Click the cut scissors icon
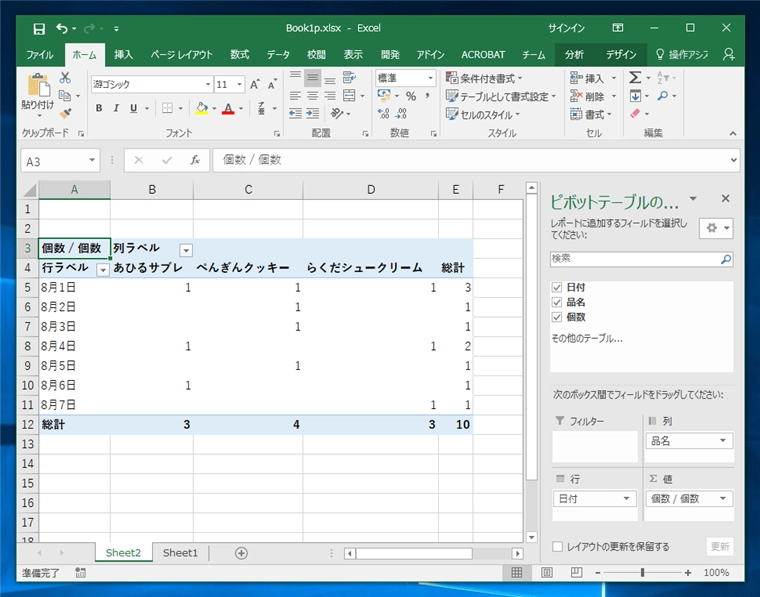The image size is (760, 597). point(65,78)
